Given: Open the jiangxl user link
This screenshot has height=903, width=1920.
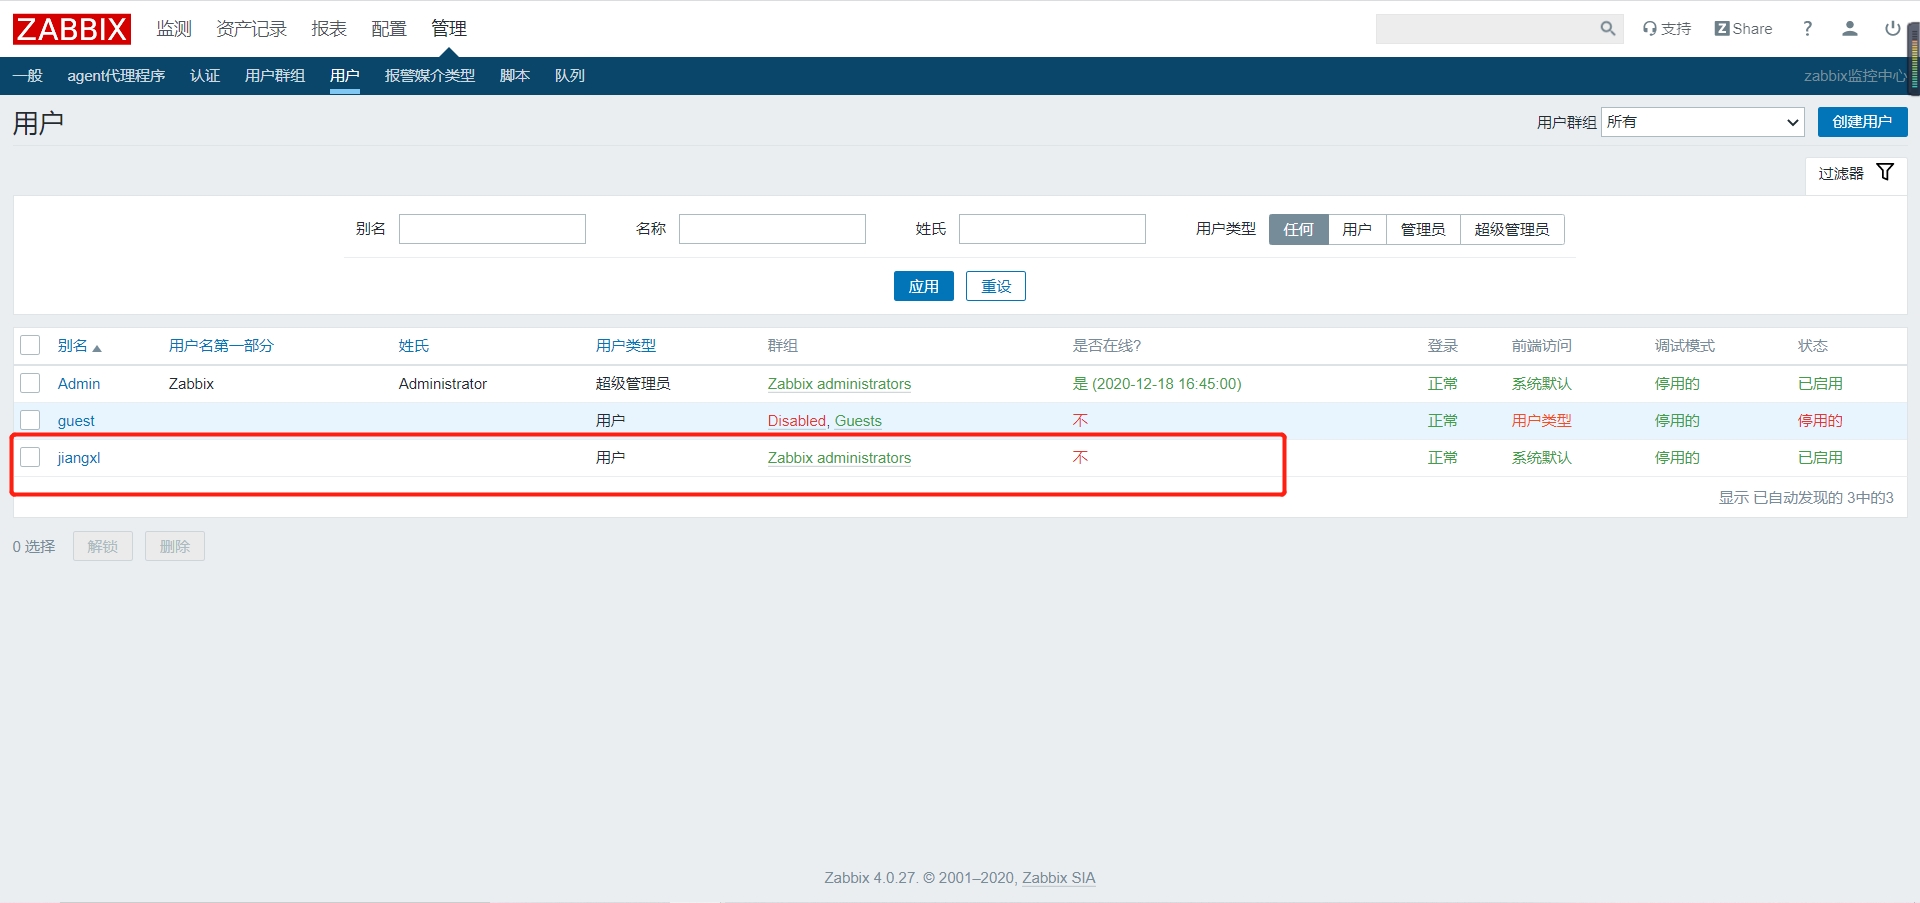Looking at the screenshot, I should click(x=79, y=458).
